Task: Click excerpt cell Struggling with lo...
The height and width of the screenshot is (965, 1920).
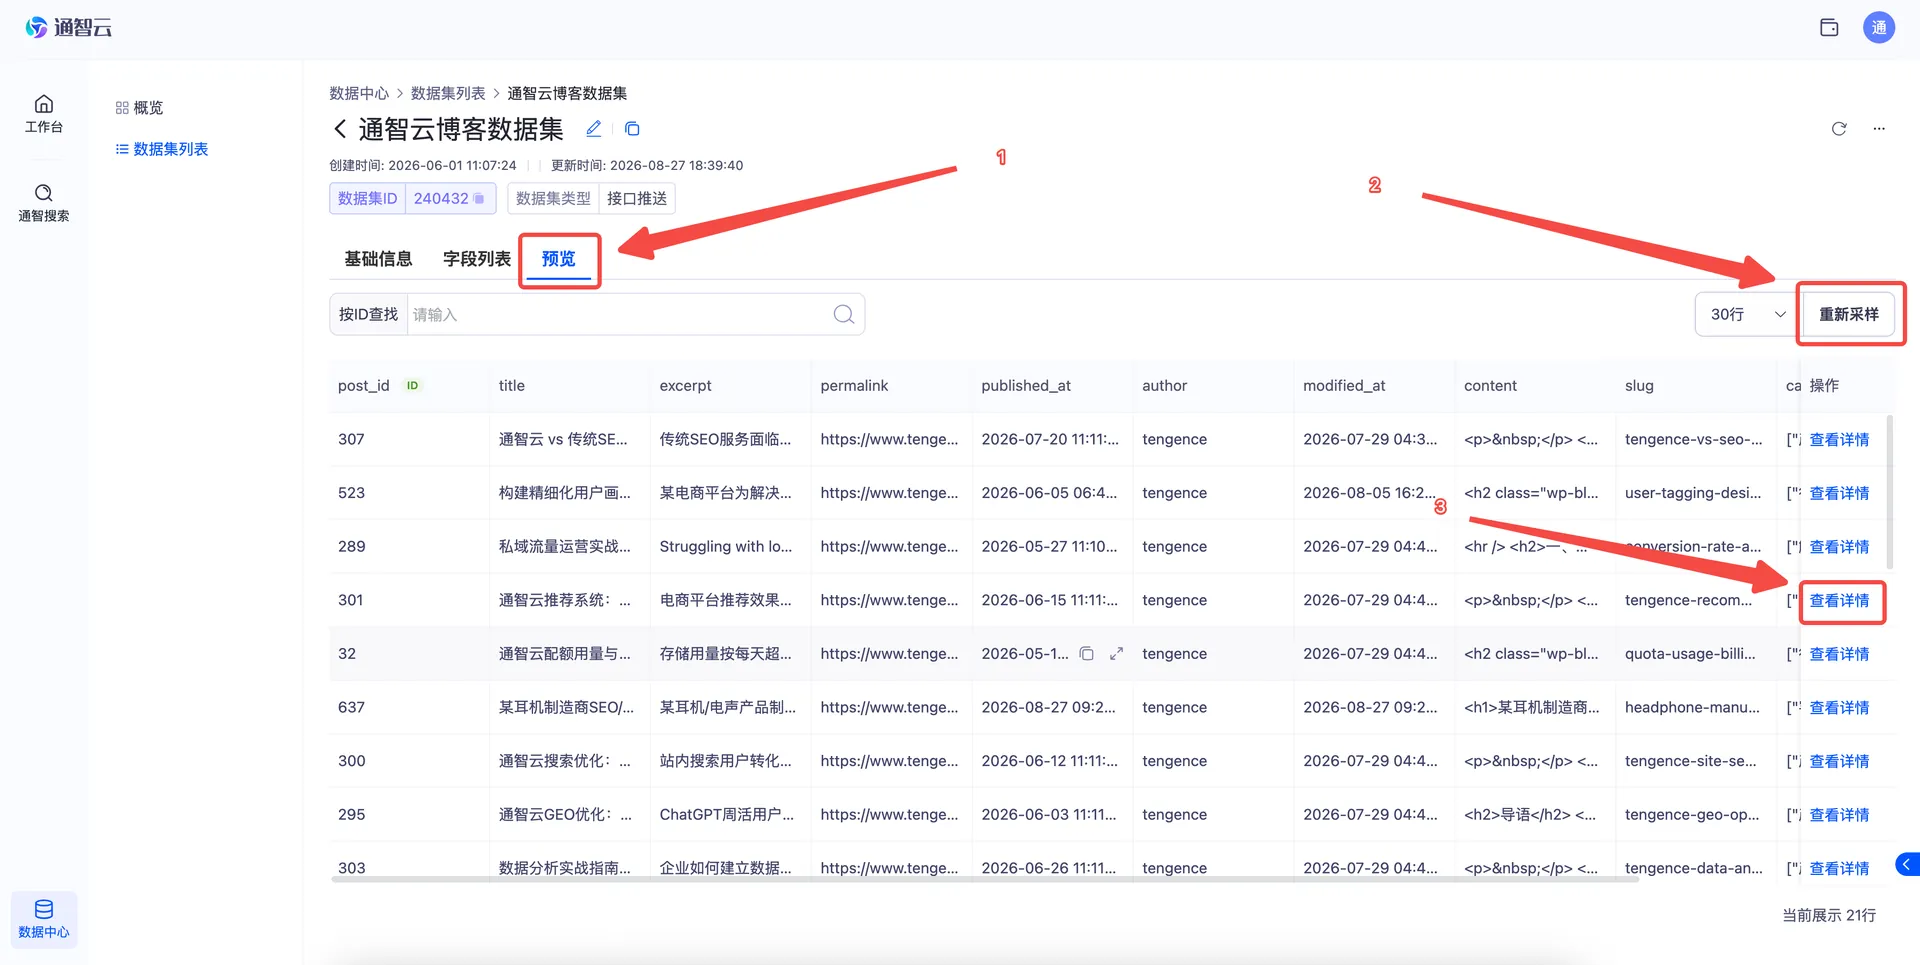Action: click(x=726, y=547)
